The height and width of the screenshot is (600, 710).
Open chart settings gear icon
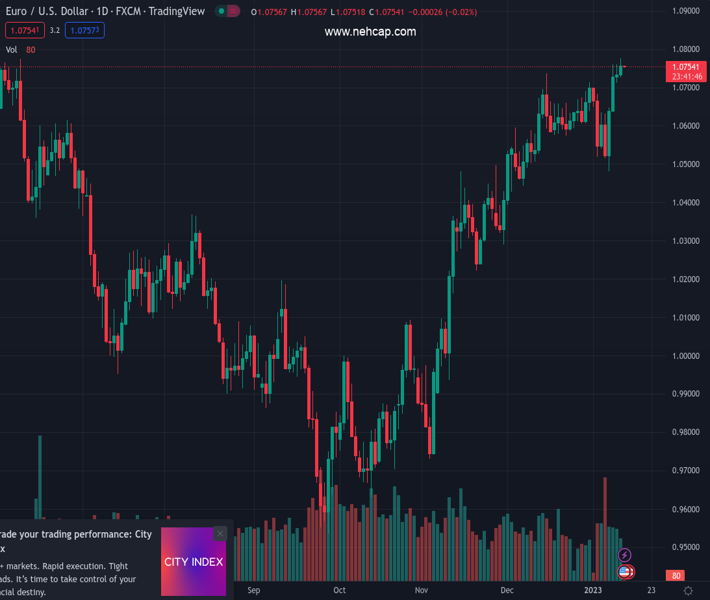click(x=688, y=591)
